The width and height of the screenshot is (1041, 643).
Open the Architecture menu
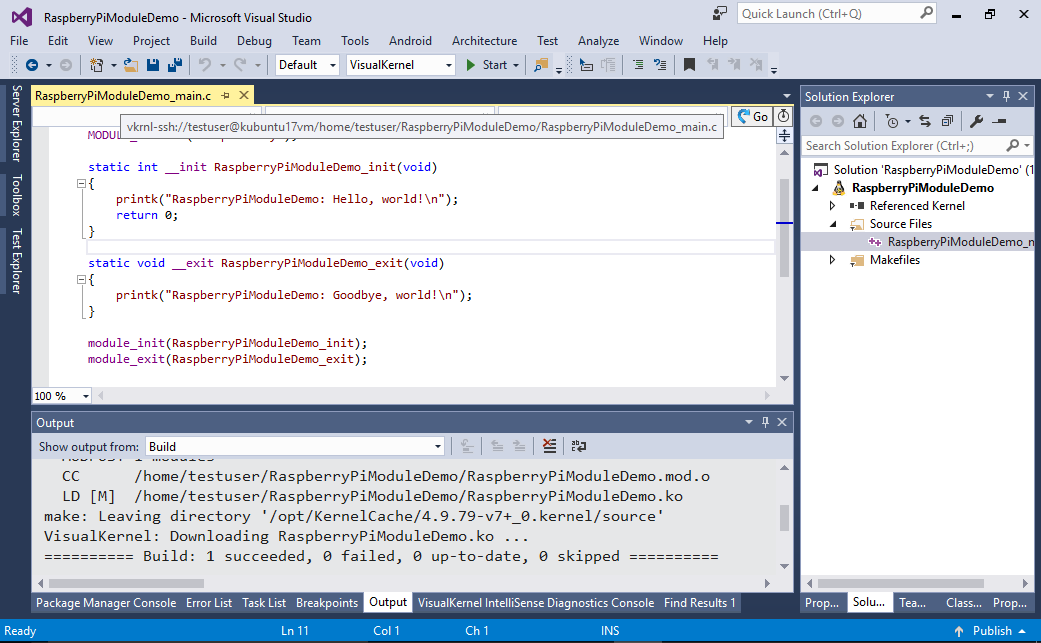pyautogui.click(x=485, y=40)
